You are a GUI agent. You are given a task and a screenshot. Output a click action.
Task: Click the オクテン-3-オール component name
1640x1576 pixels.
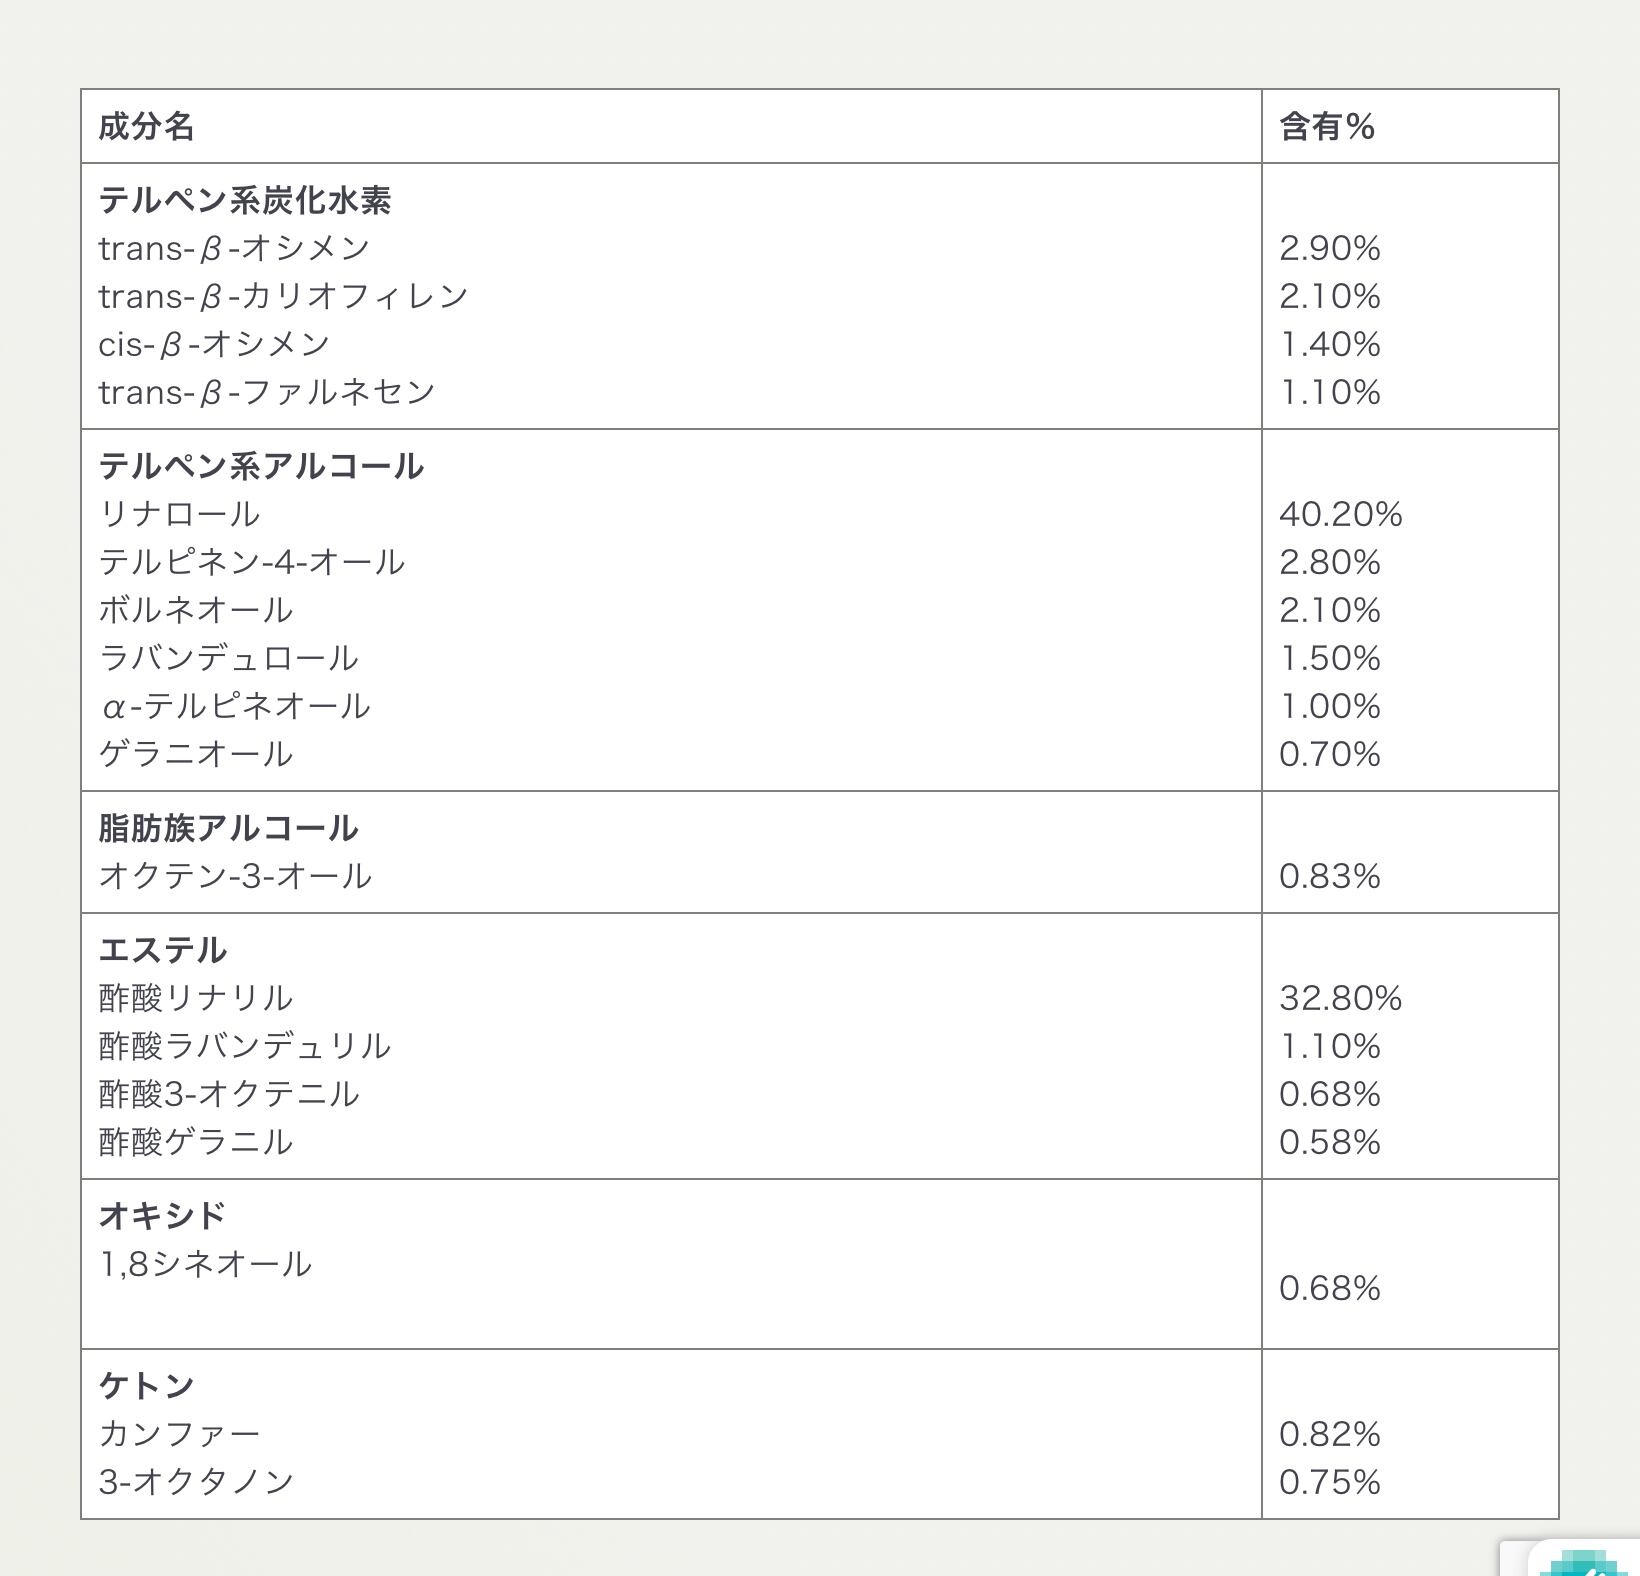click(x=235, y=876)
